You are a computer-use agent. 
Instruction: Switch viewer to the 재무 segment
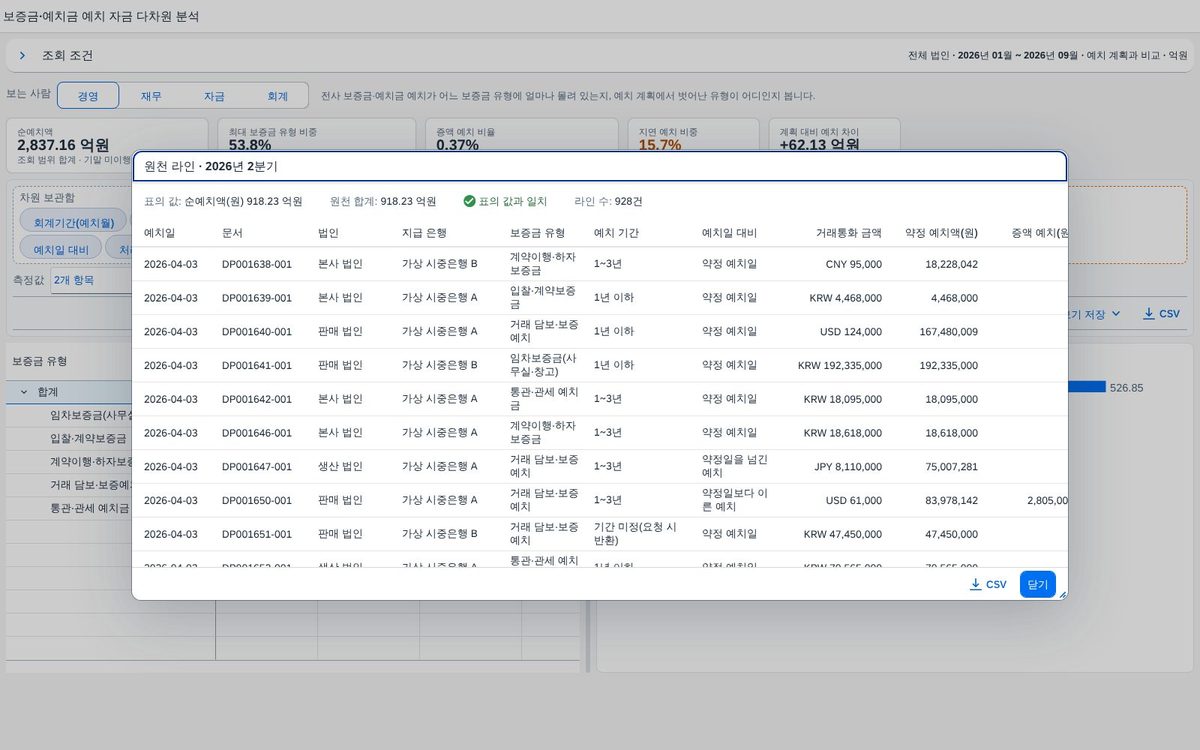tap(151, 96)
